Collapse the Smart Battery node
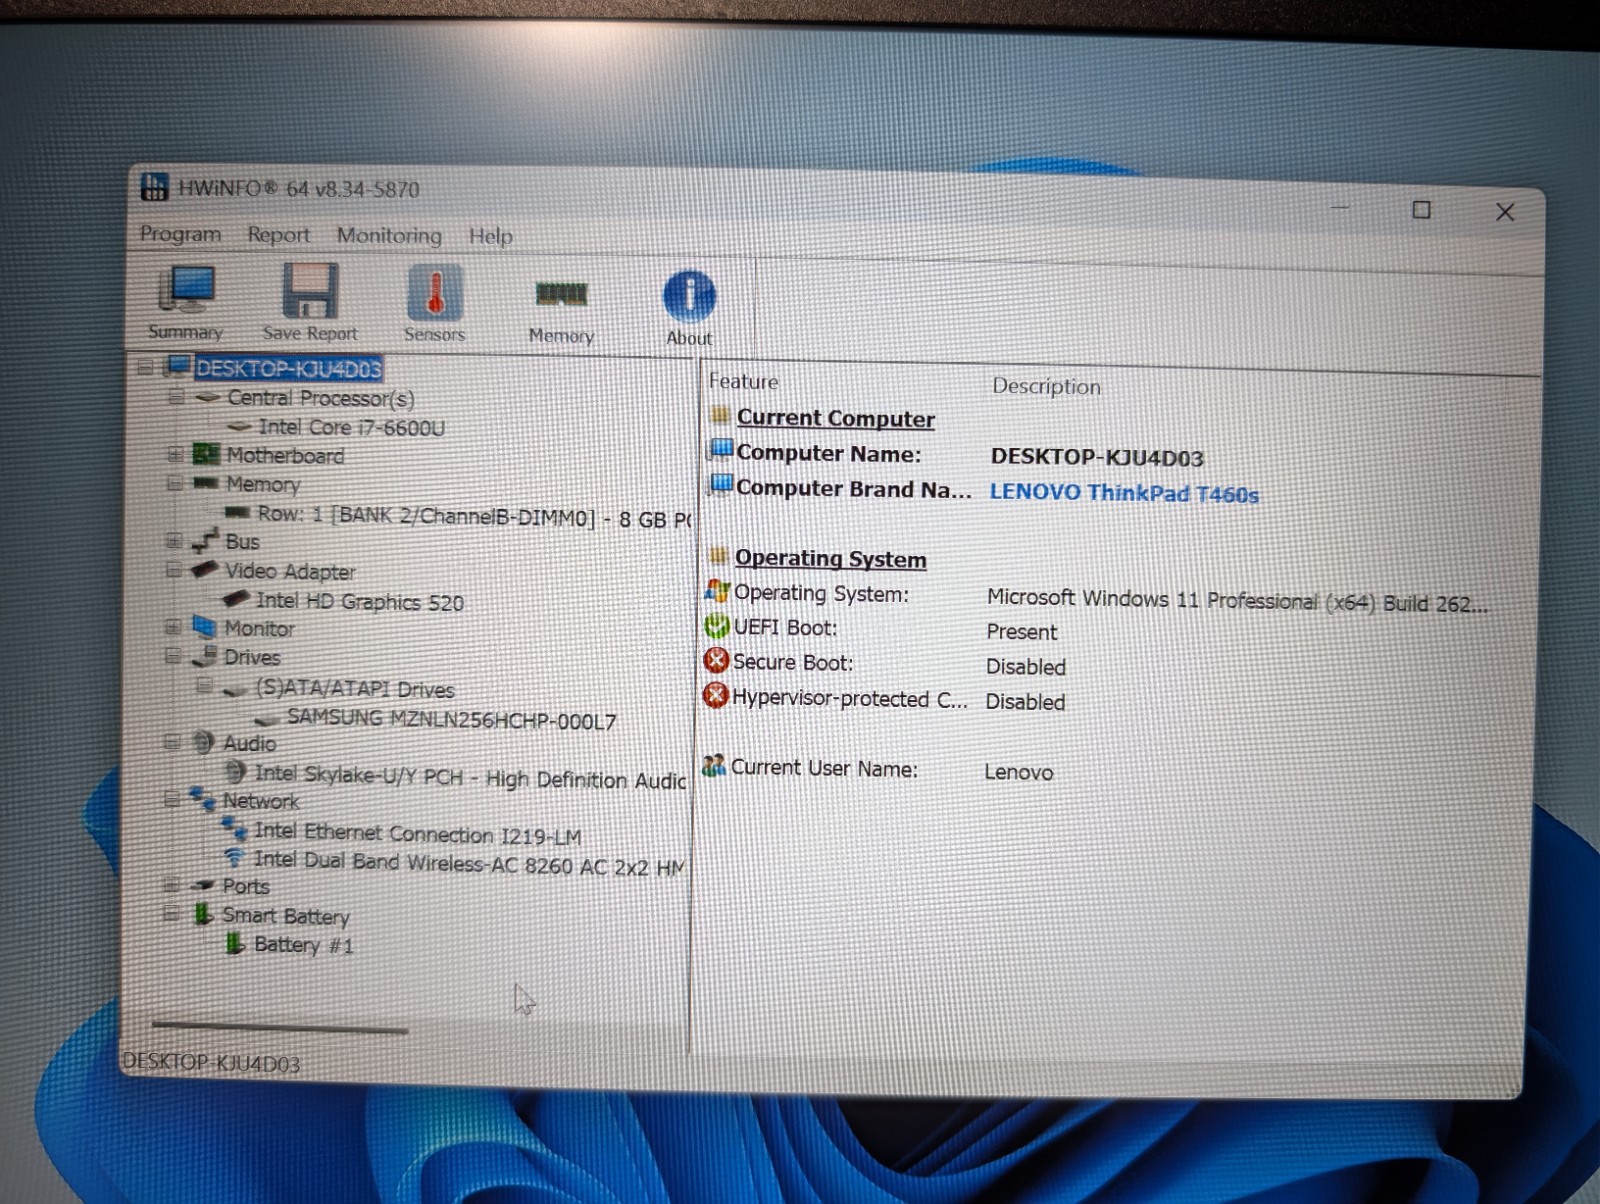 [x=171, y=913]
